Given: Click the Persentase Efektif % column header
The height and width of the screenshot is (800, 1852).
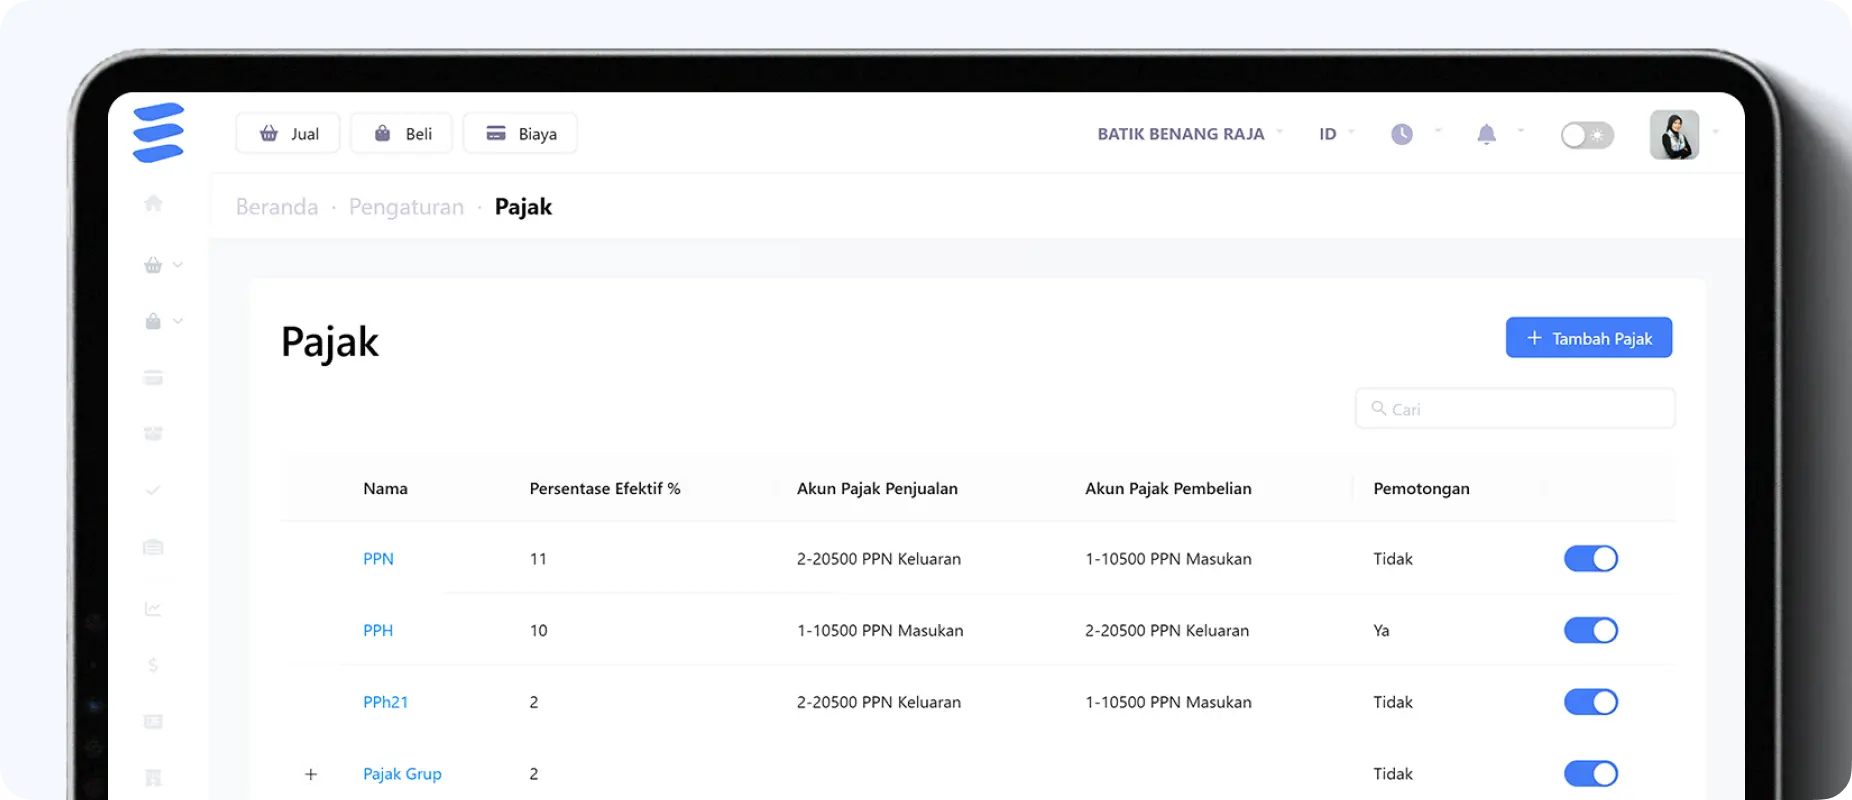Looking at the screenshot, I should [x=605, y=489].
